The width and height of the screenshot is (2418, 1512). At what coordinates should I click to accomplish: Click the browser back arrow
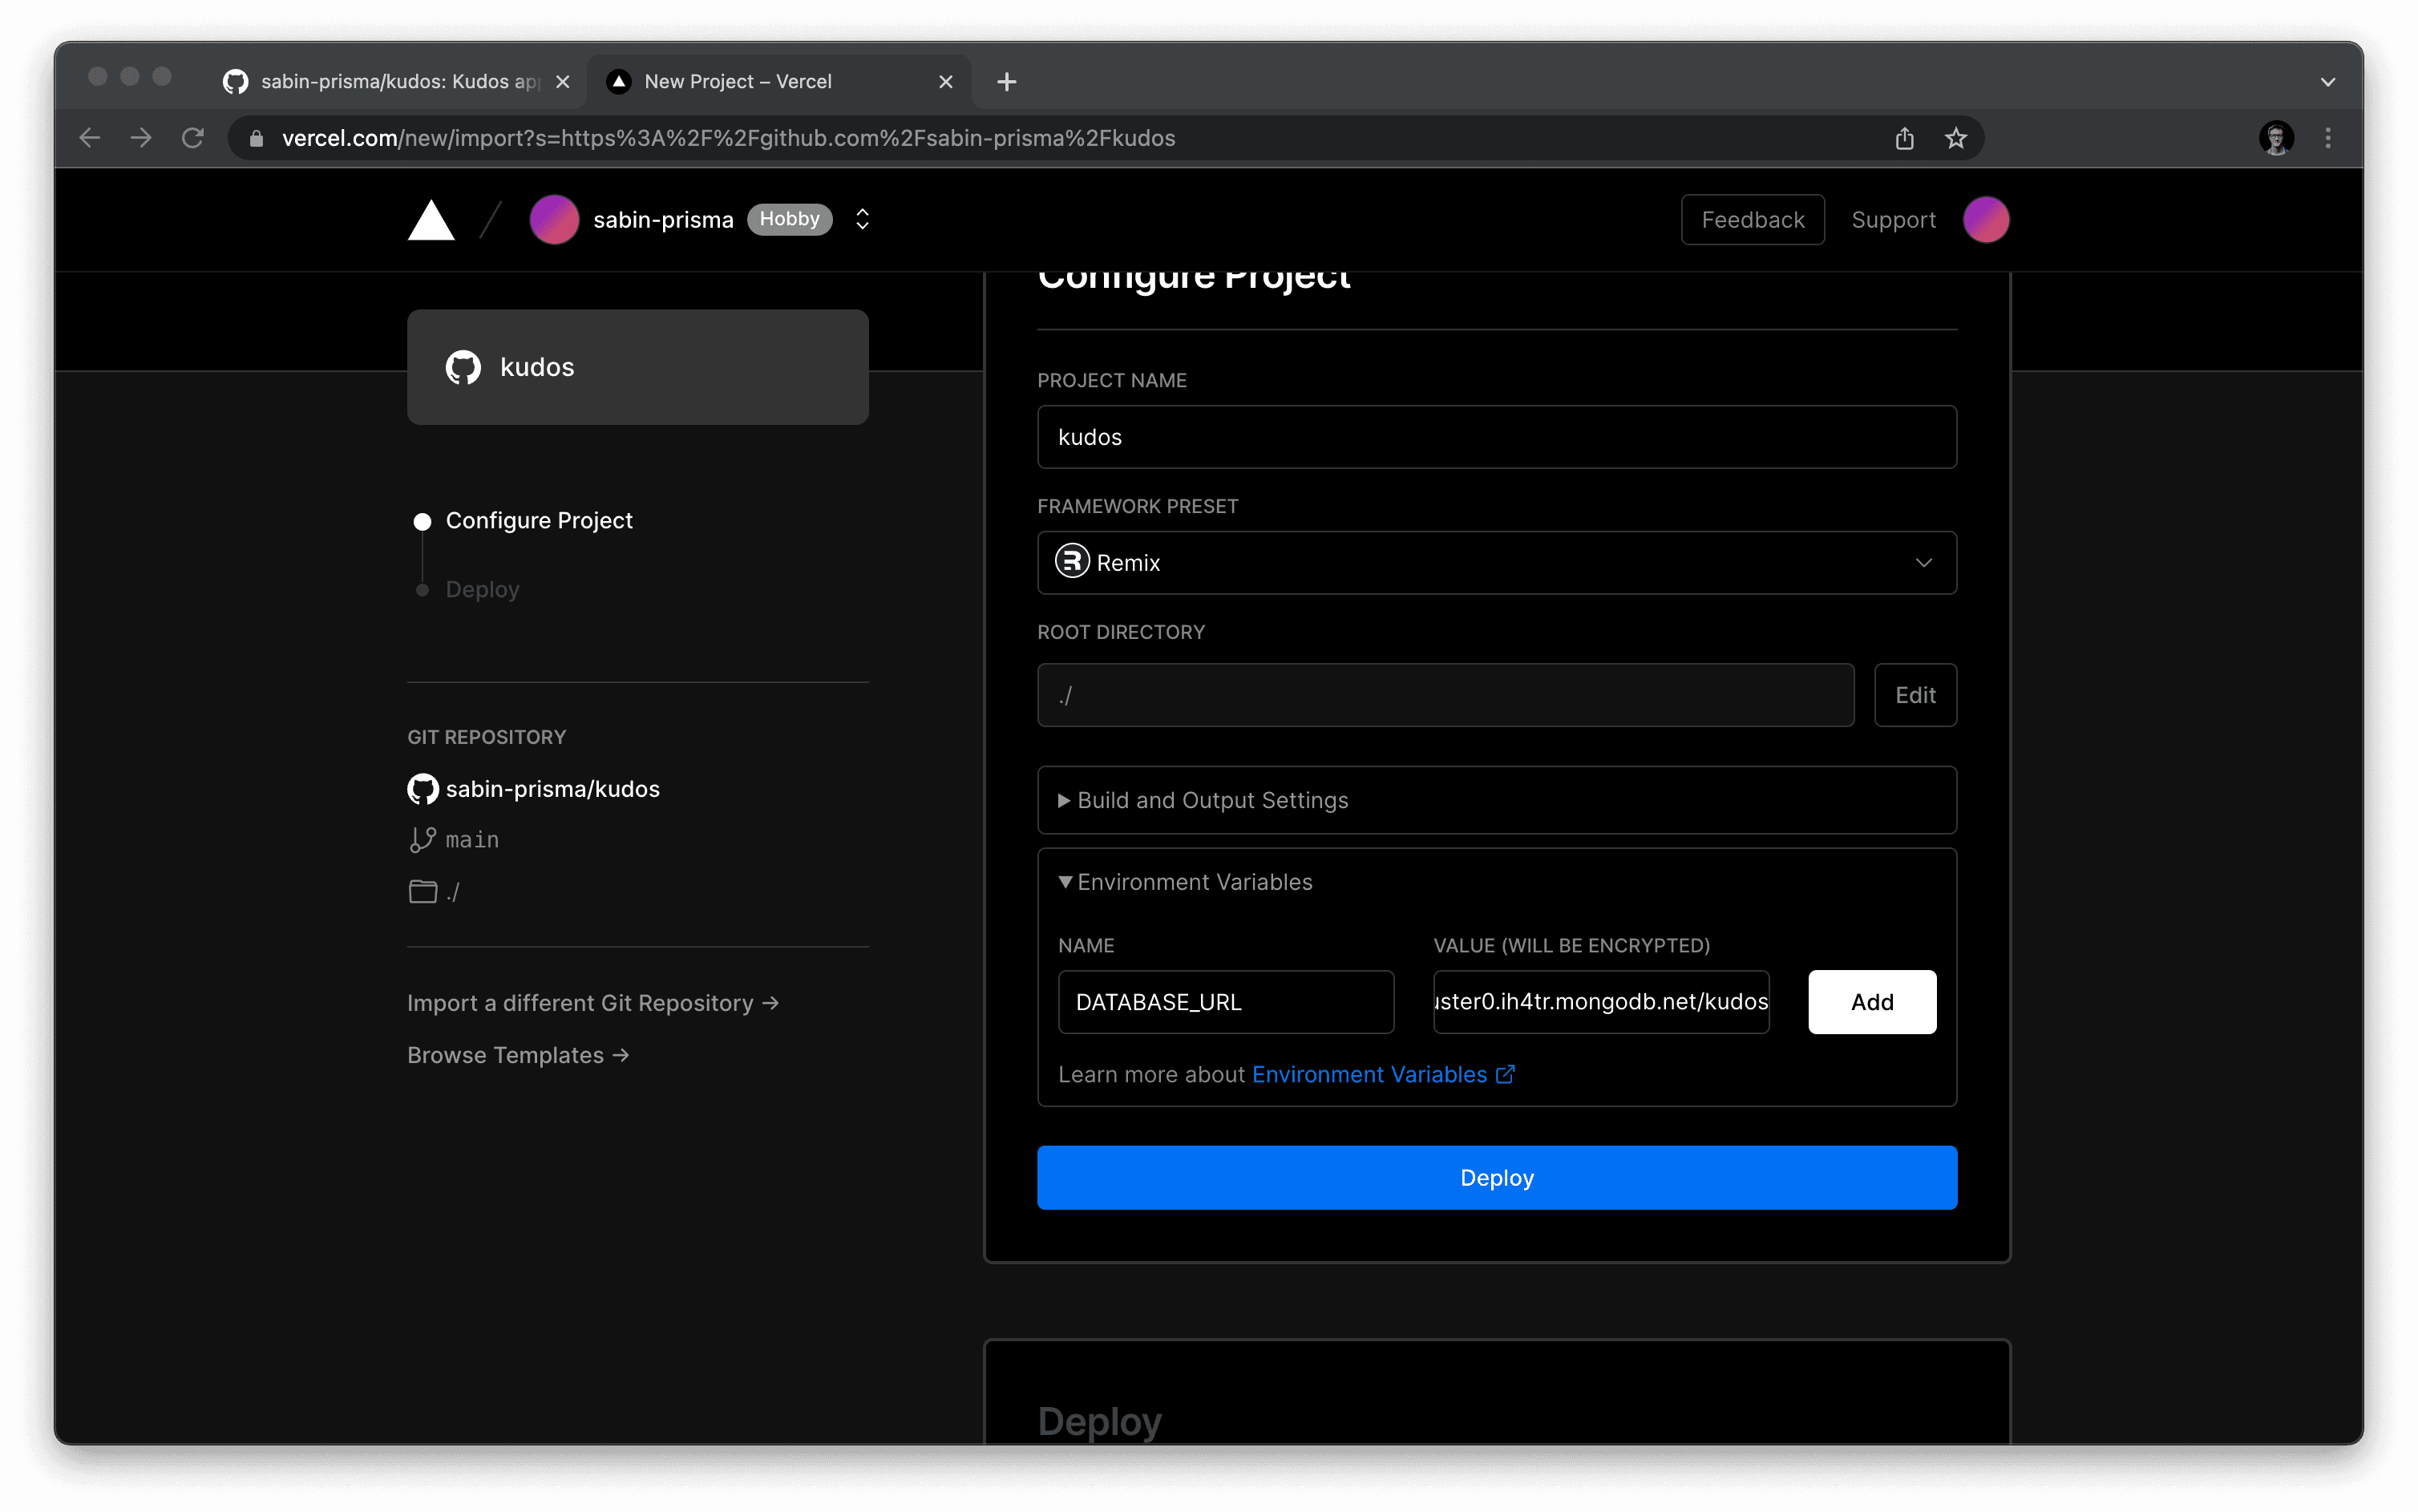coord(90,138)
